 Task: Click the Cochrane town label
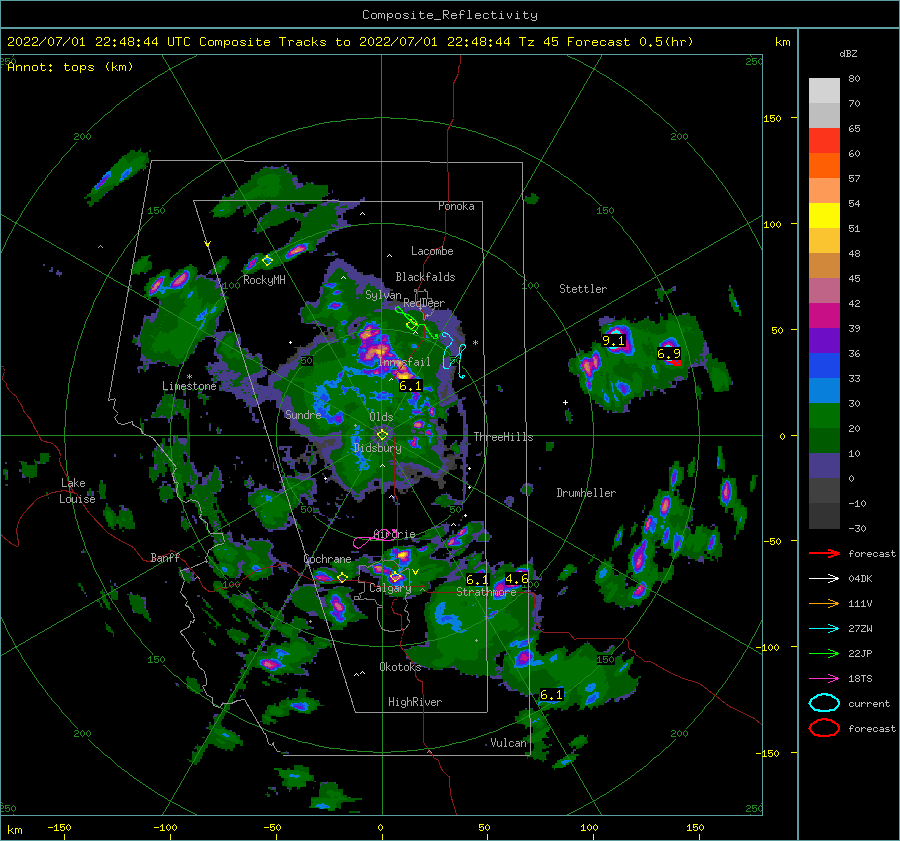pos(327,559)
